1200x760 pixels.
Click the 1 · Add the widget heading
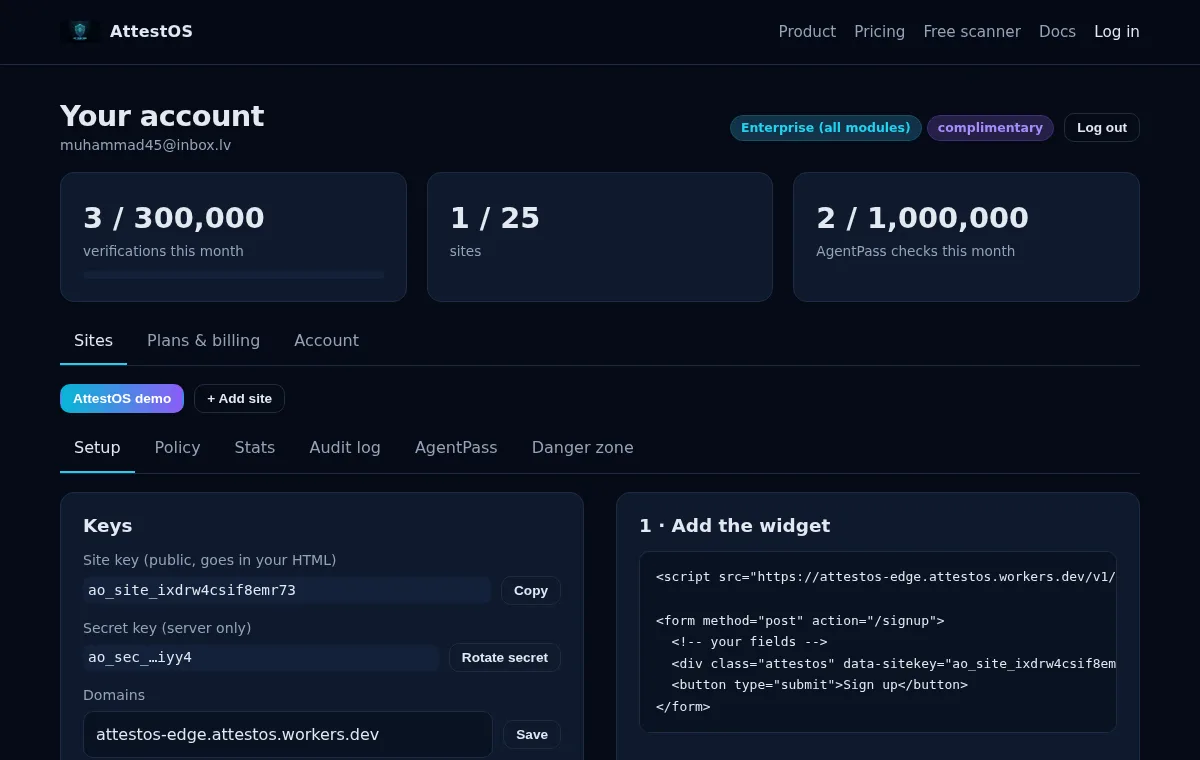(x=735, y=526)
